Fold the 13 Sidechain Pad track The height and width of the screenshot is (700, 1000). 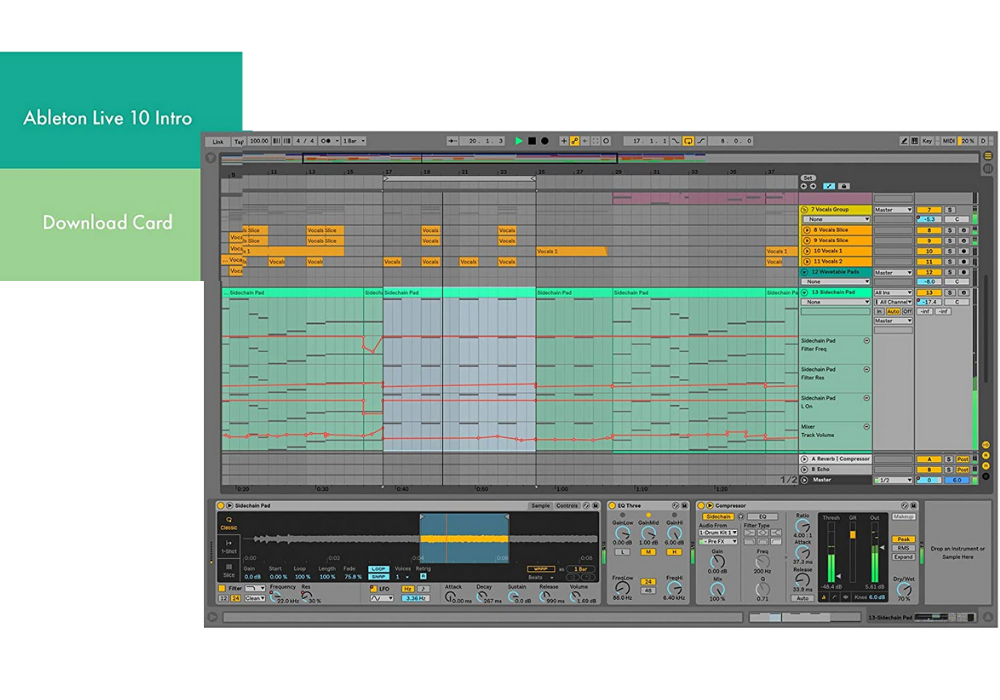point(805,292)
